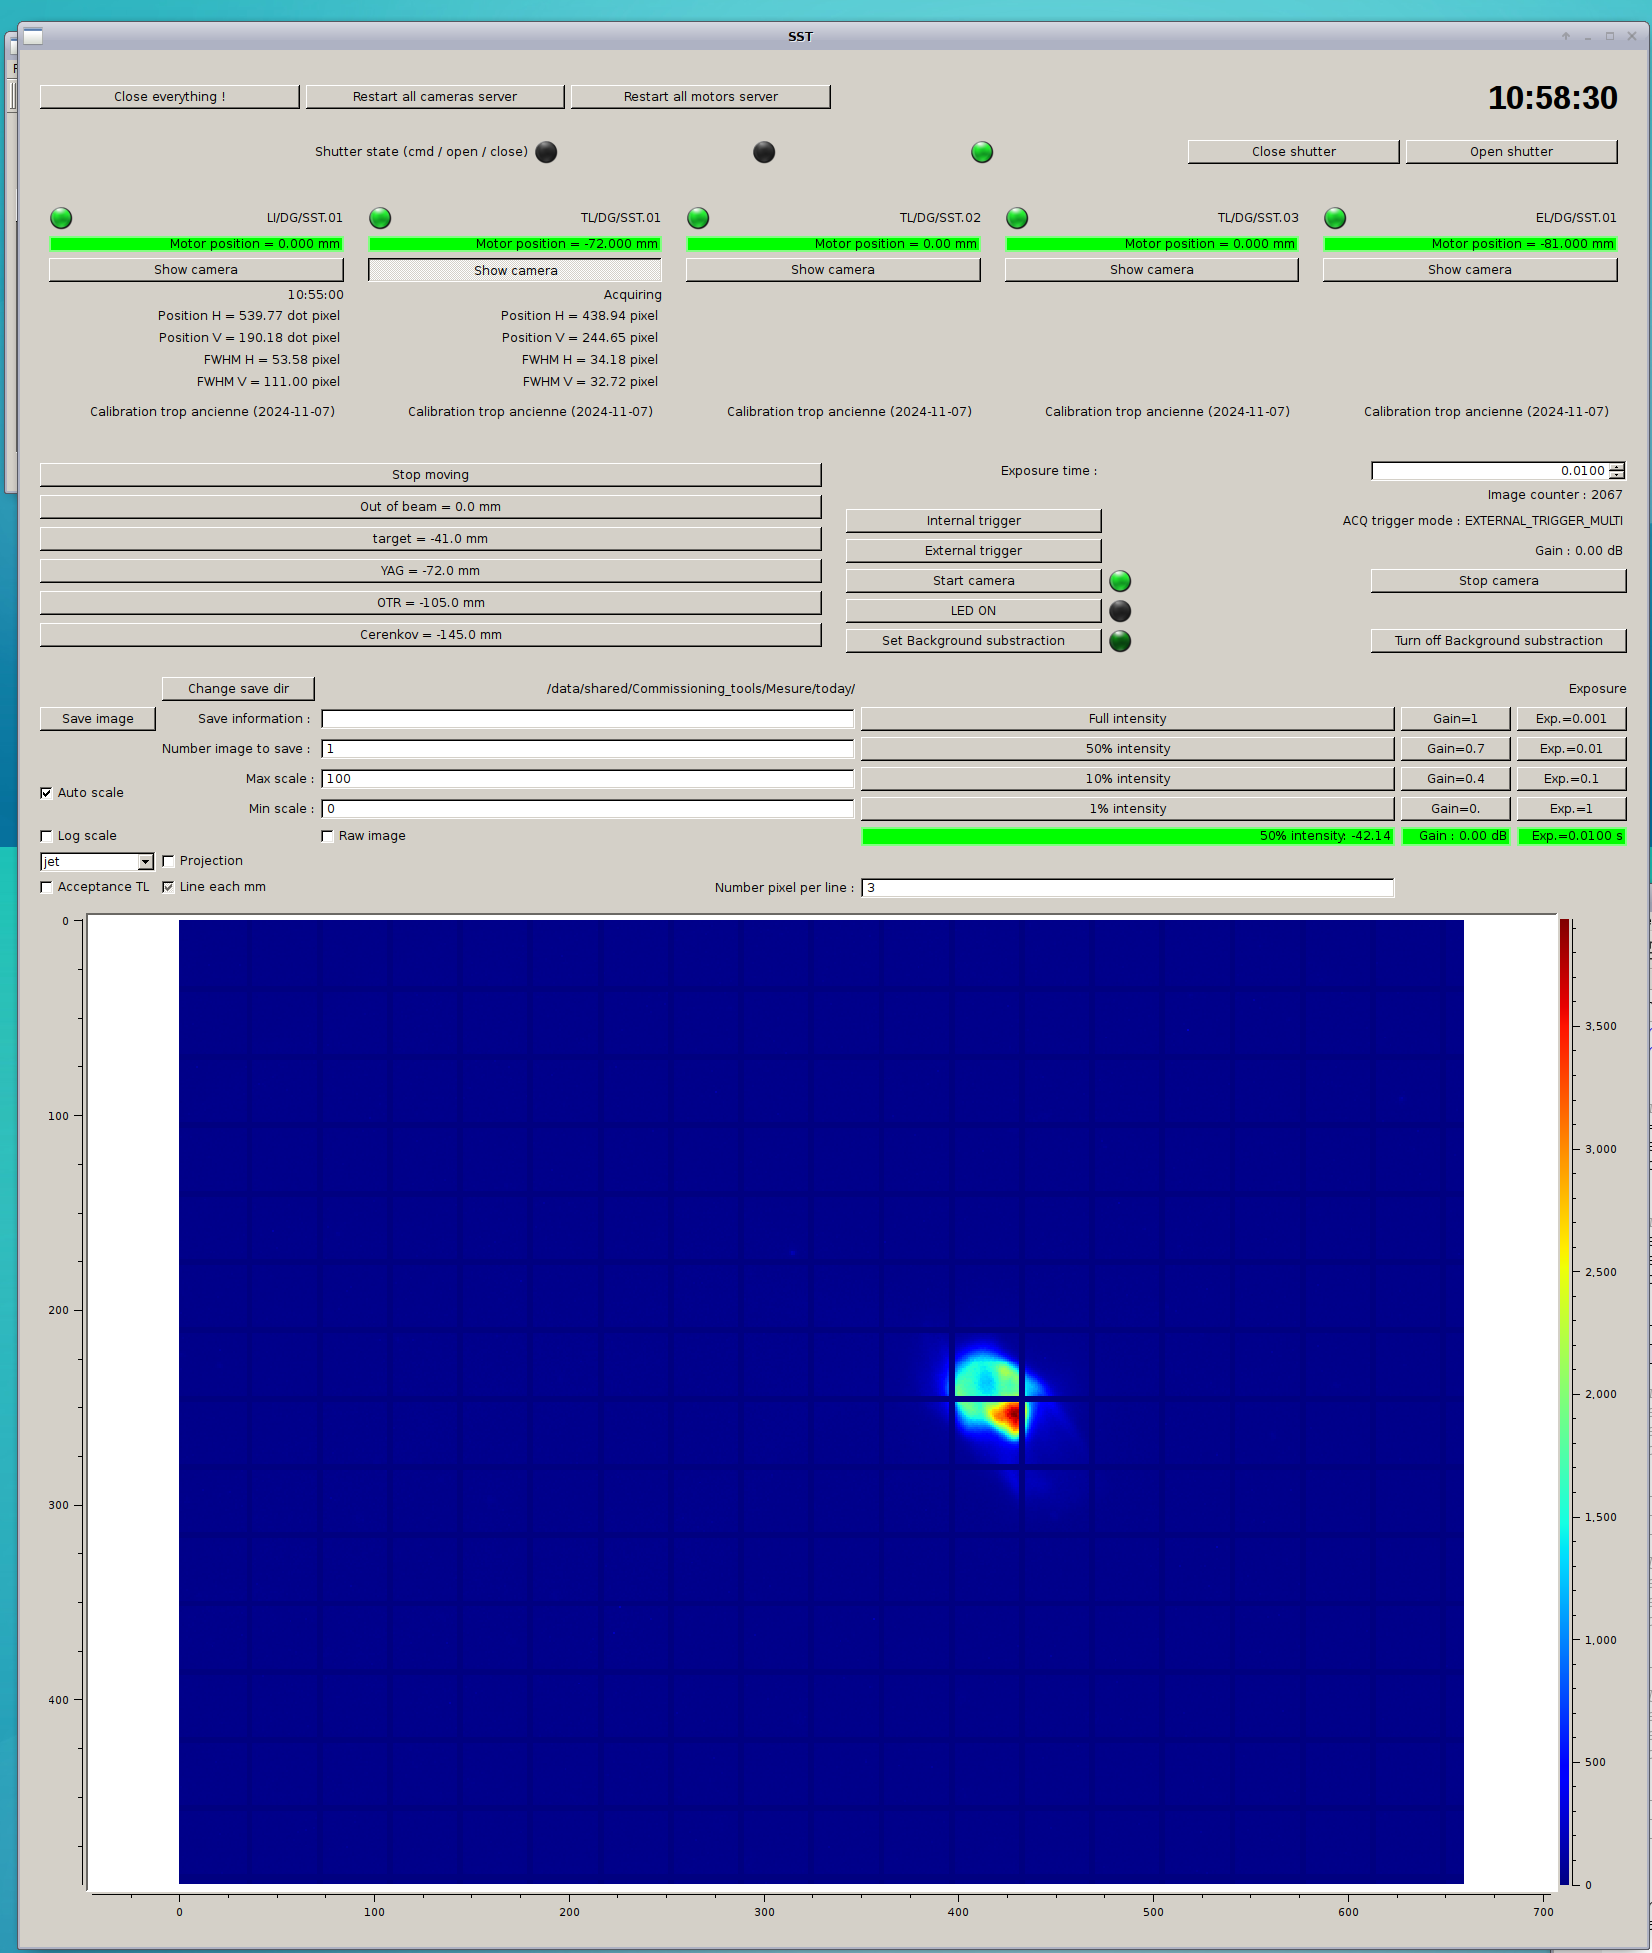Select the 10% intensity preset
This screenshot has height=1953, width=1652.
tap(1127, 779)
